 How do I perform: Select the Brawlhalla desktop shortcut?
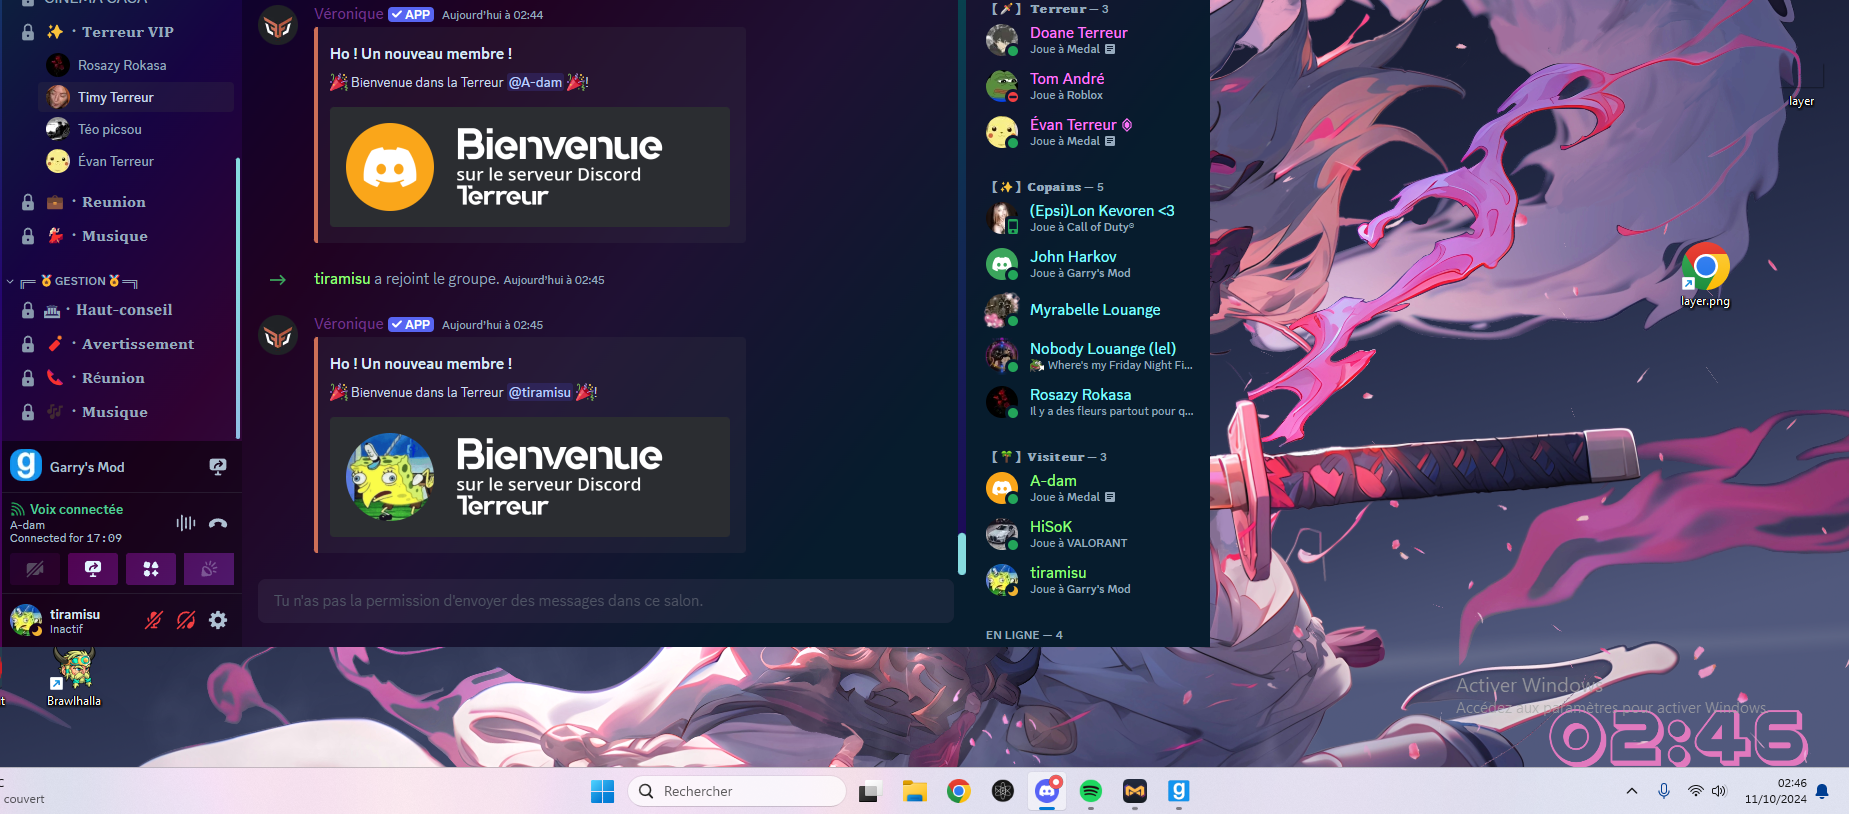coord(74,678)
